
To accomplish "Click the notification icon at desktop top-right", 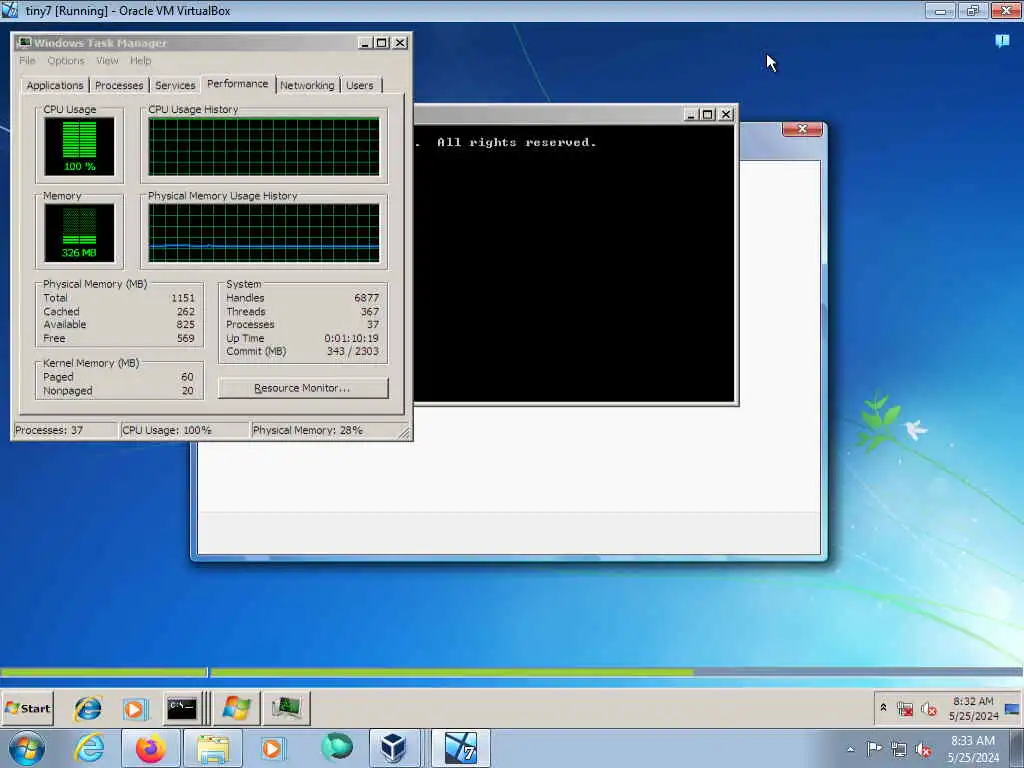I will (1002, 41).
